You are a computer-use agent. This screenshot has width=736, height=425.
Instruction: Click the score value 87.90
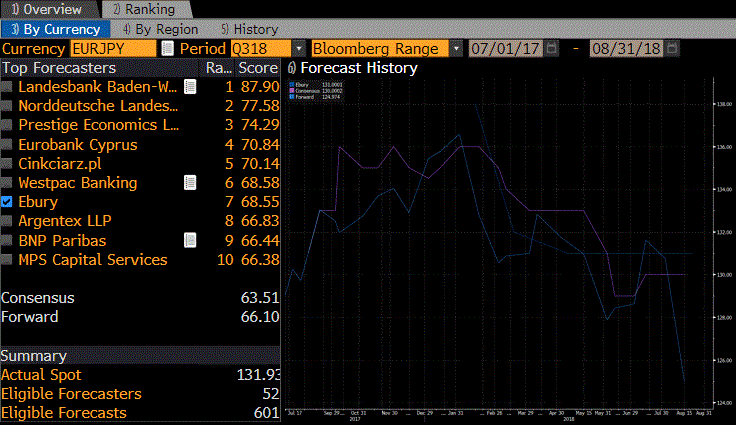[260, 87]
